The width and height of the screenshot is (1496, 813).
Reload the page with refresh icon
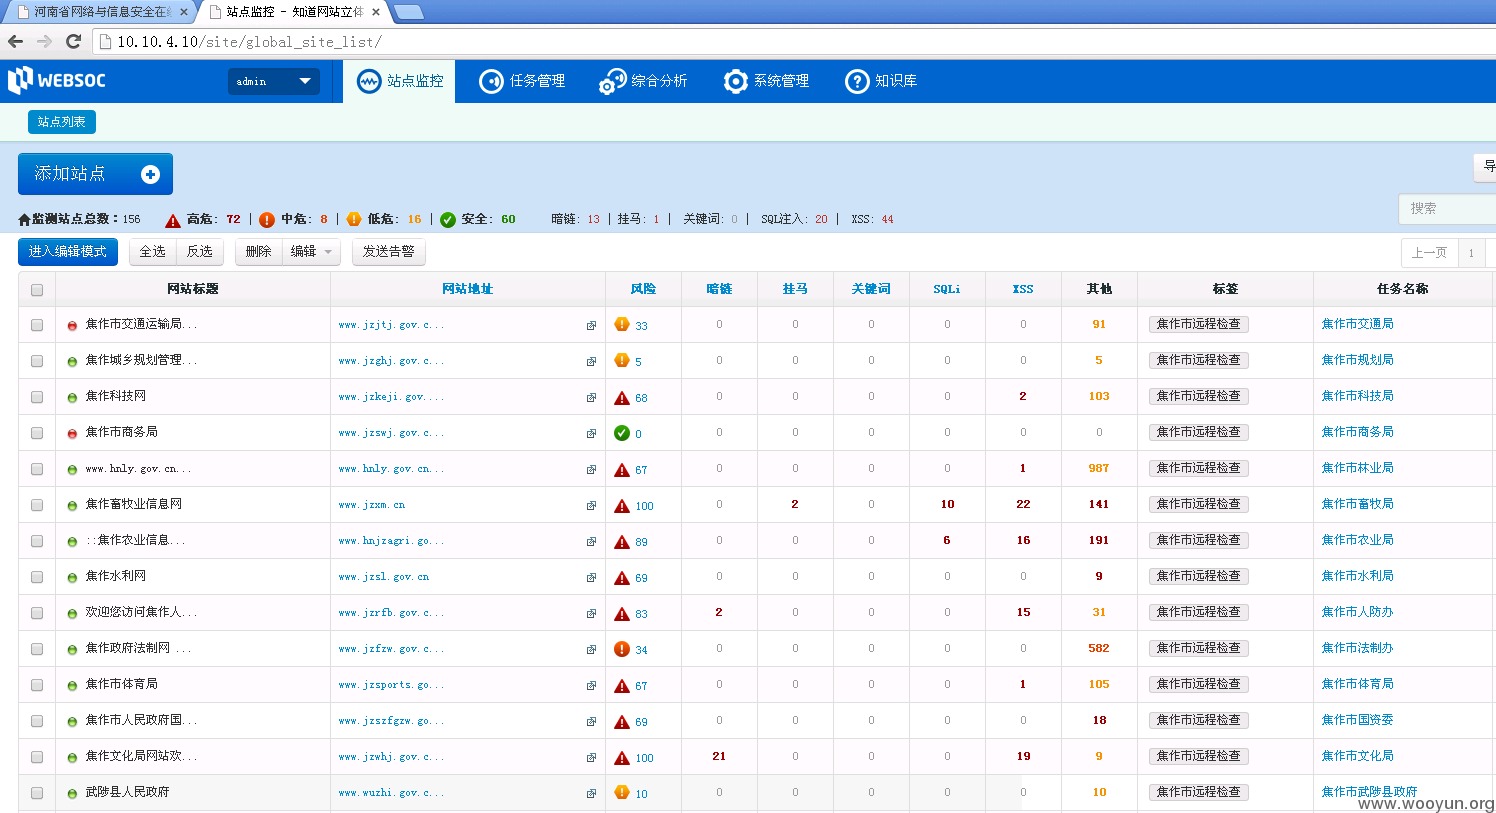[x=73, y=41]
